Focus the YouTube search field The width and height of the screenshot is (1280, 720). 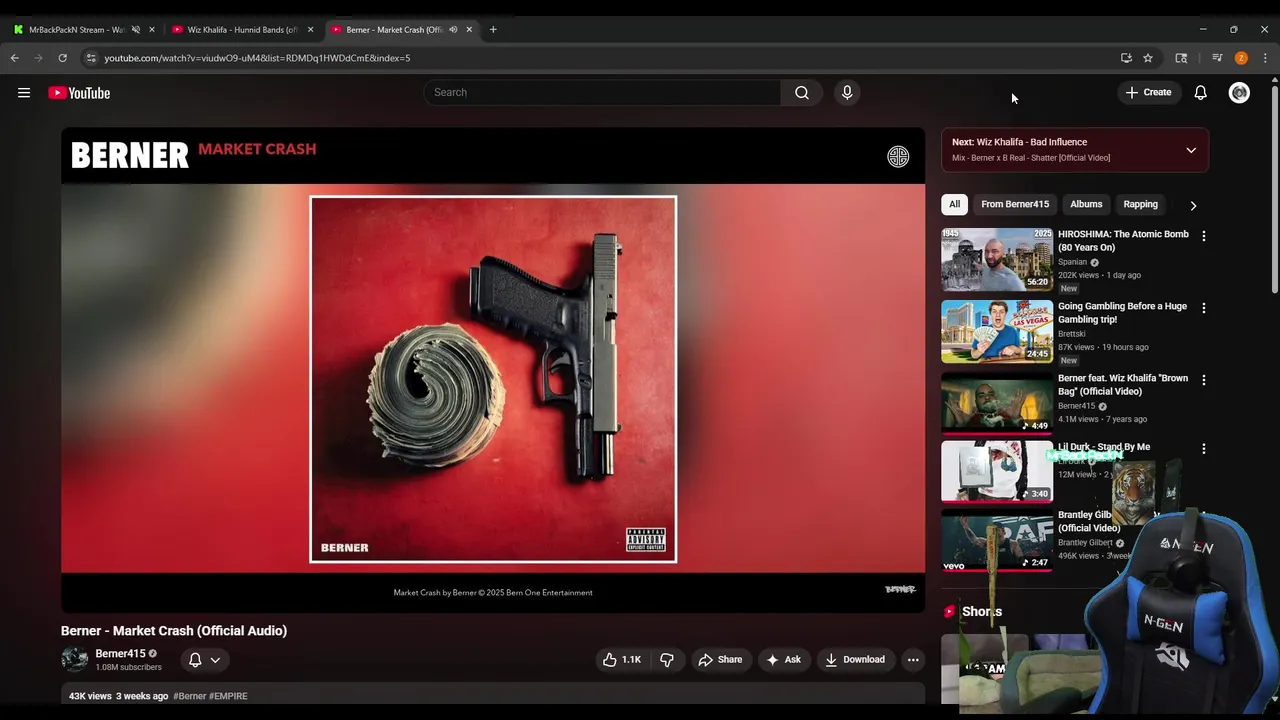pos(602,92)
